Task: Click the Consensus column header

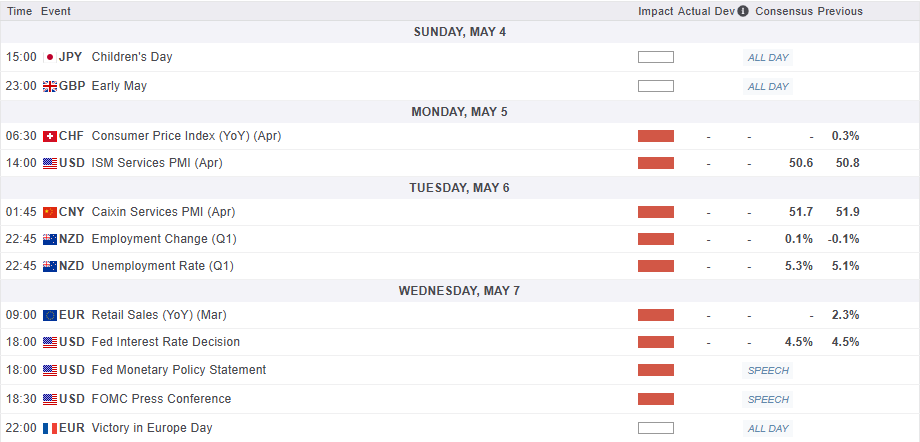Action: tap(784, 12)
